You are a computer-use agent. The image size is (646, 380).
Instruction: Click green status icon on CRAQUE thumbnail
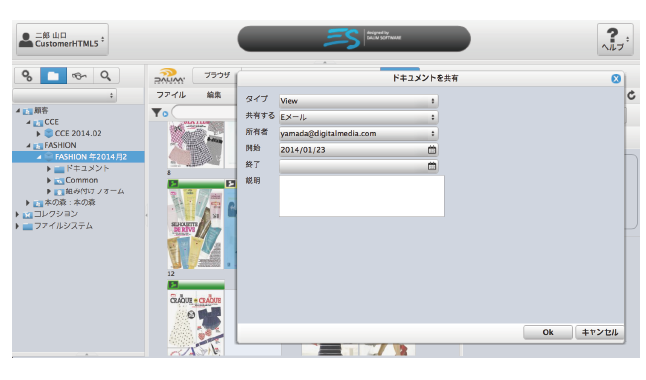173,285
